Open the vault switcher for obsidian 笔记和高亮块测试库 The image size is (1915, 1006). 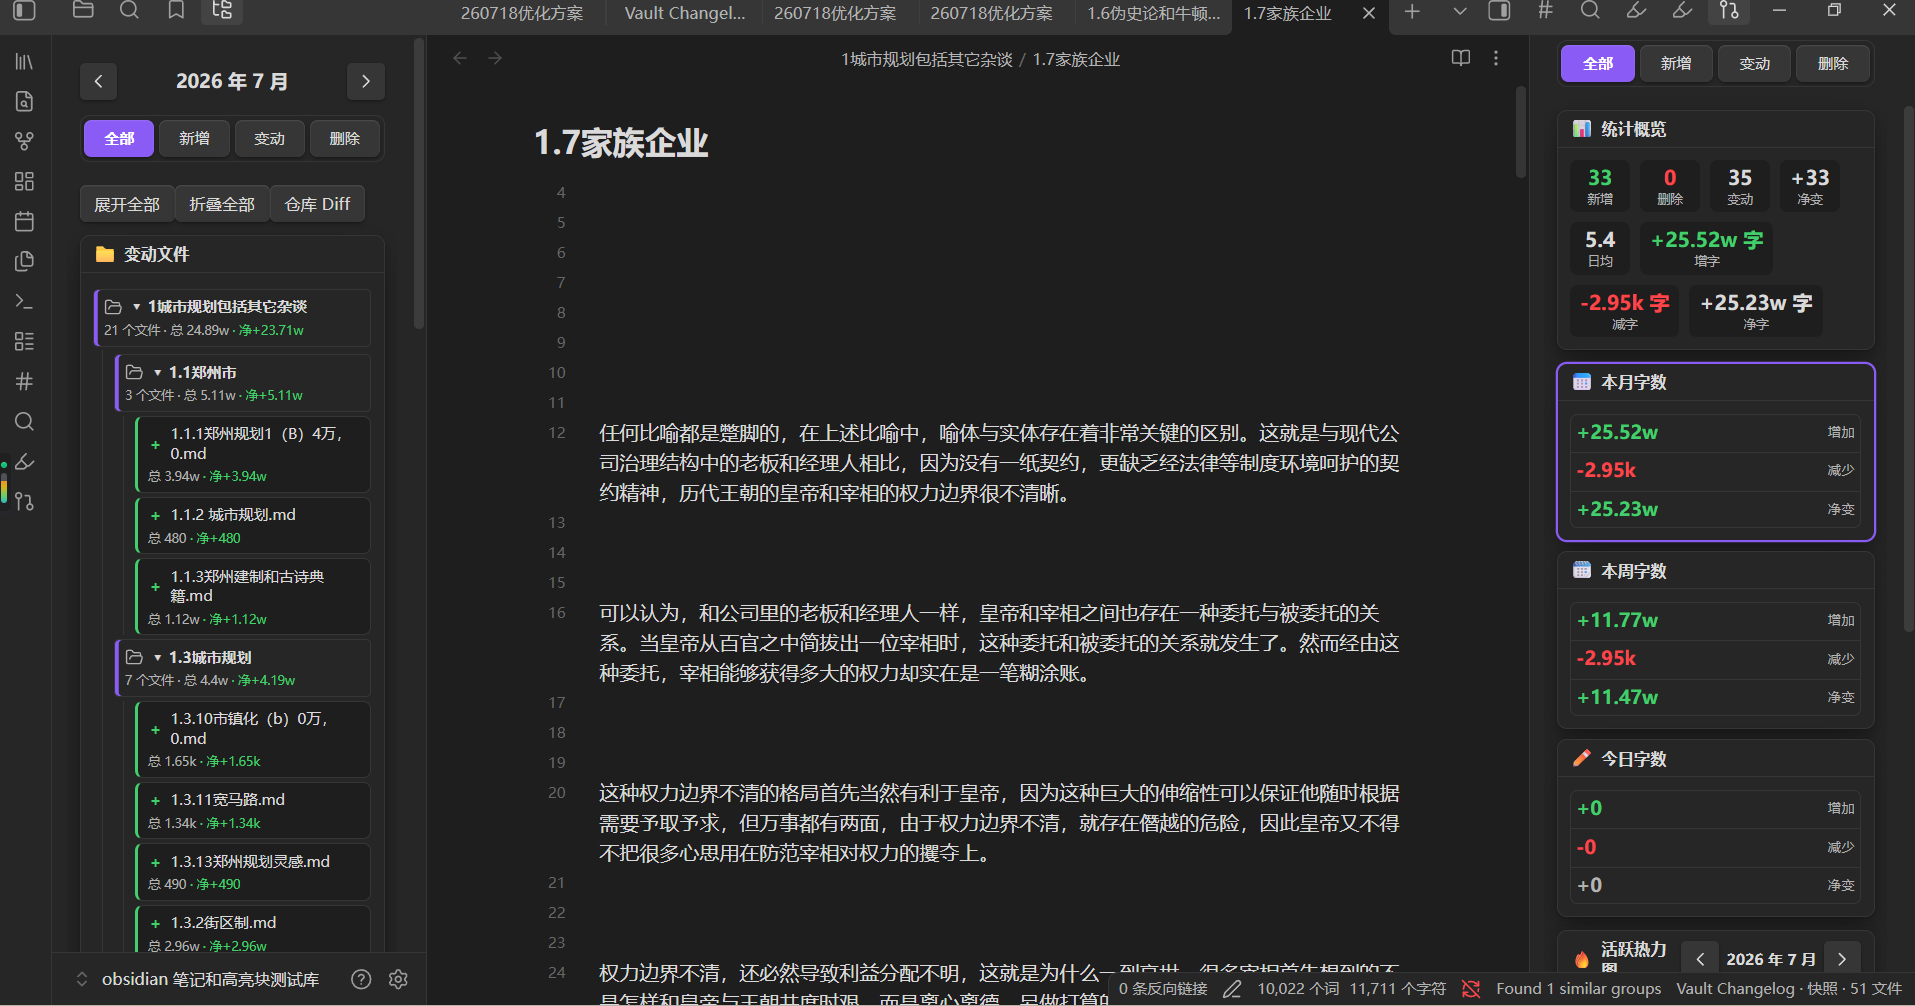199,979
